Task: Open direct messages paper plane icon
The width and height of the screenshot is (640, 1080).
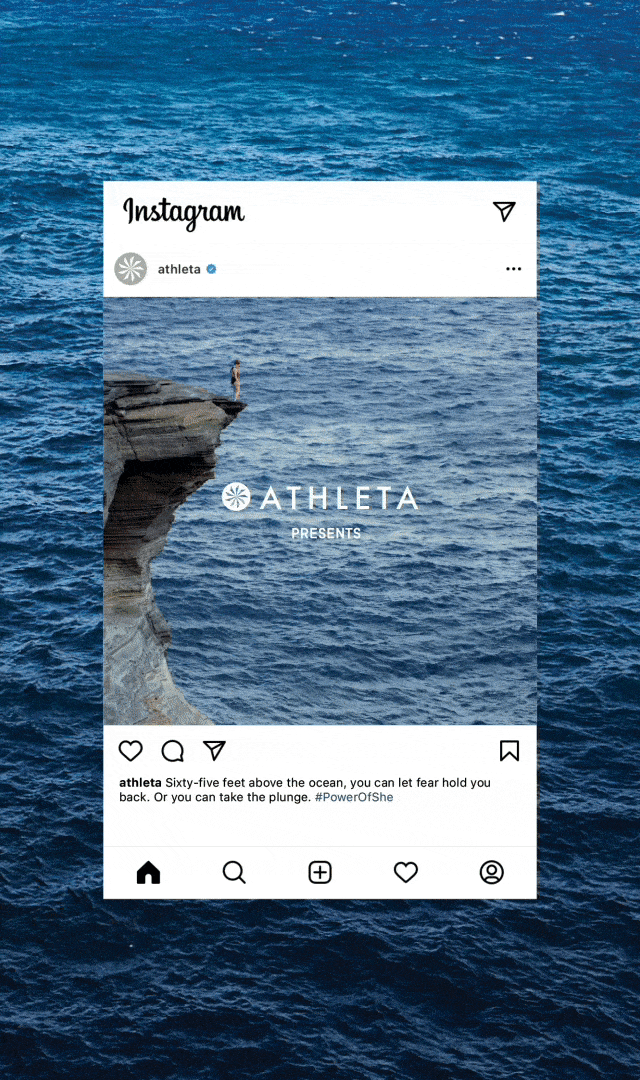Action: point(504,211)
